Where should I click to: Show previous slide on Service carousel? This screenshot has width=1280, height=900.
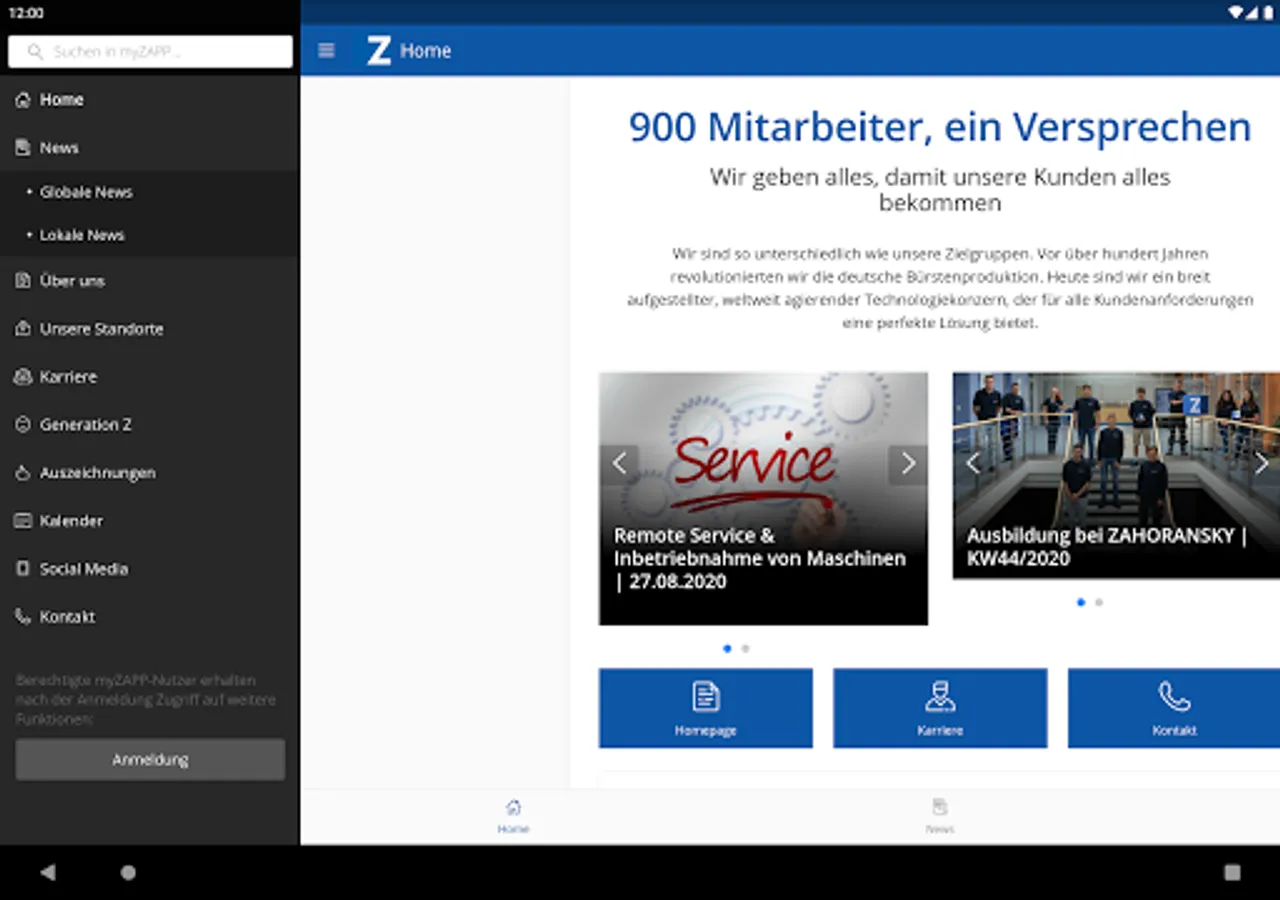point(619,464)
